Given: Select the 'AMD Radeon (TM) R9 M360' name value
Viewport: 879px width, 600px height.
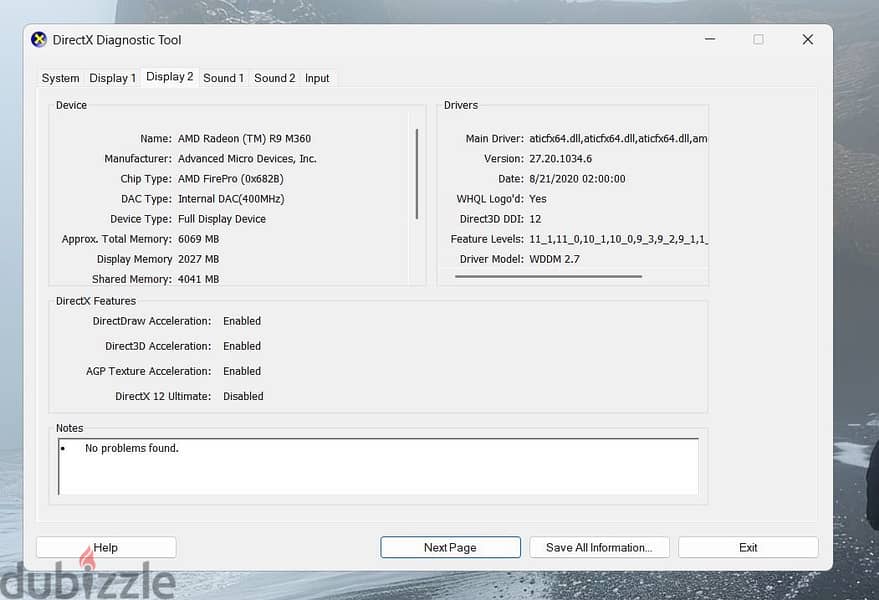Looking at the screenshot, I should click(x=244, y=139).
